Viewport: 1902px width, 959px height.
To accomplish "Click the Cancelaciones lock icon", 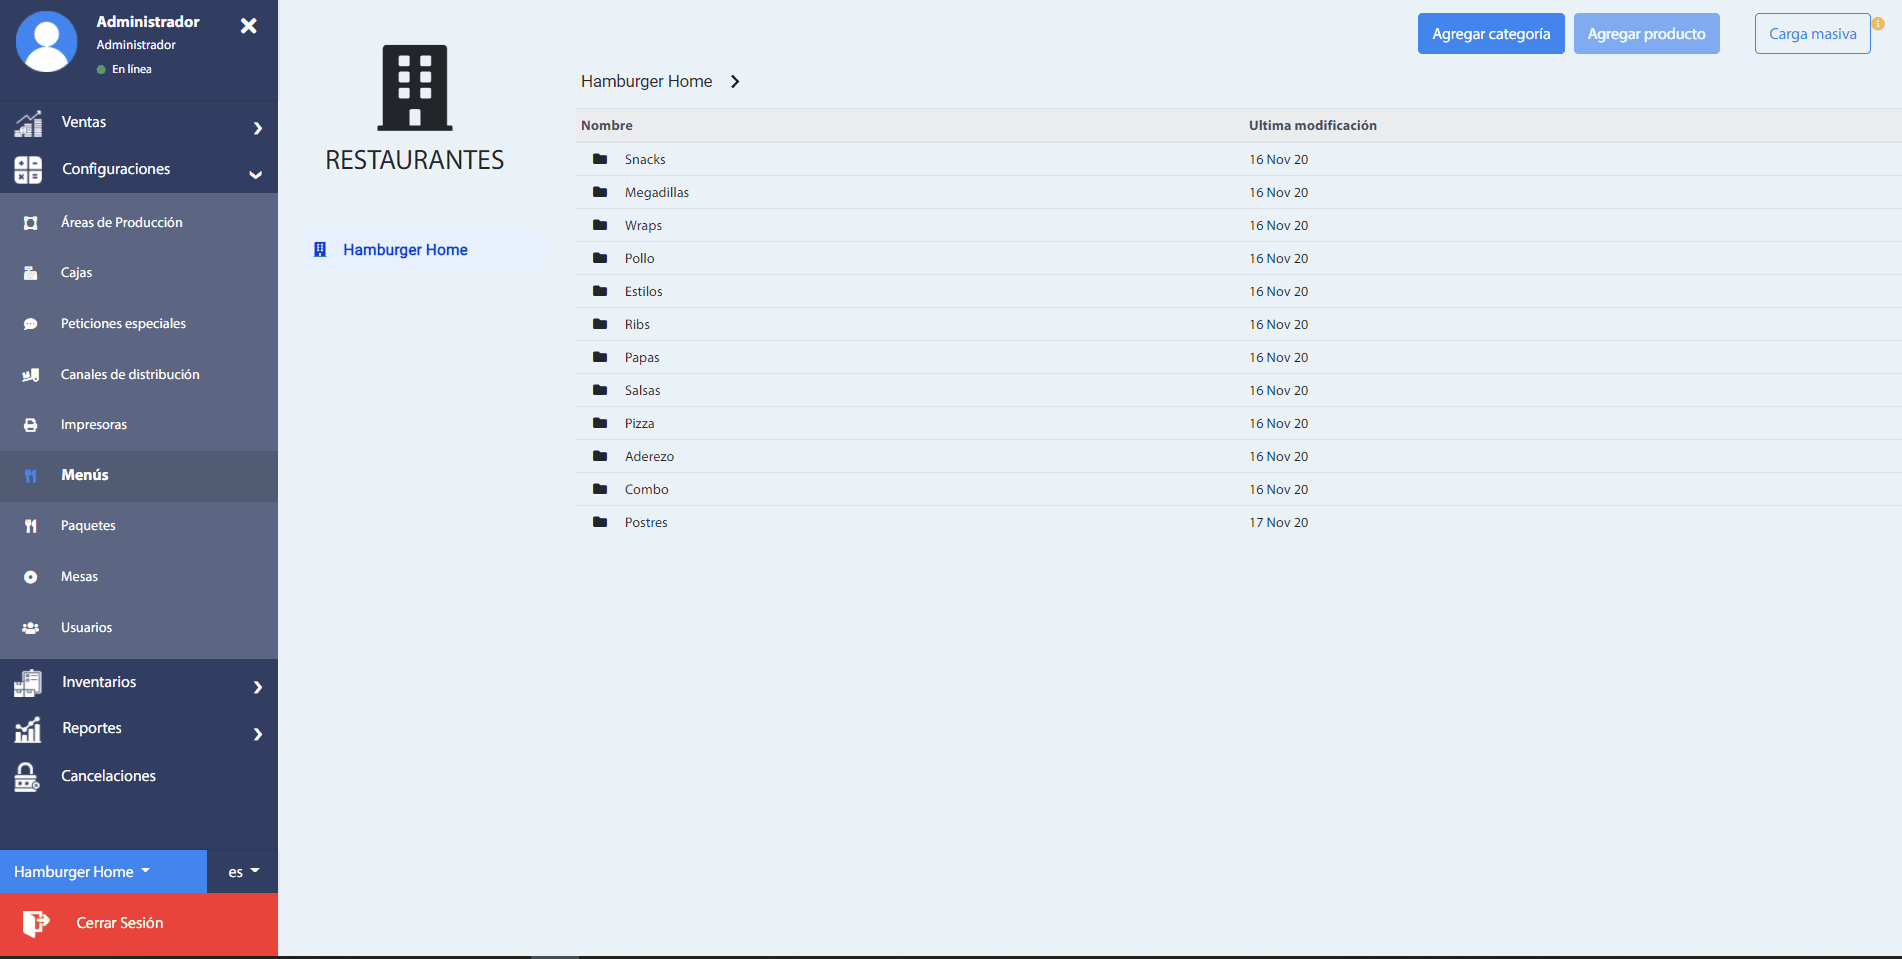I will [27, 777].
